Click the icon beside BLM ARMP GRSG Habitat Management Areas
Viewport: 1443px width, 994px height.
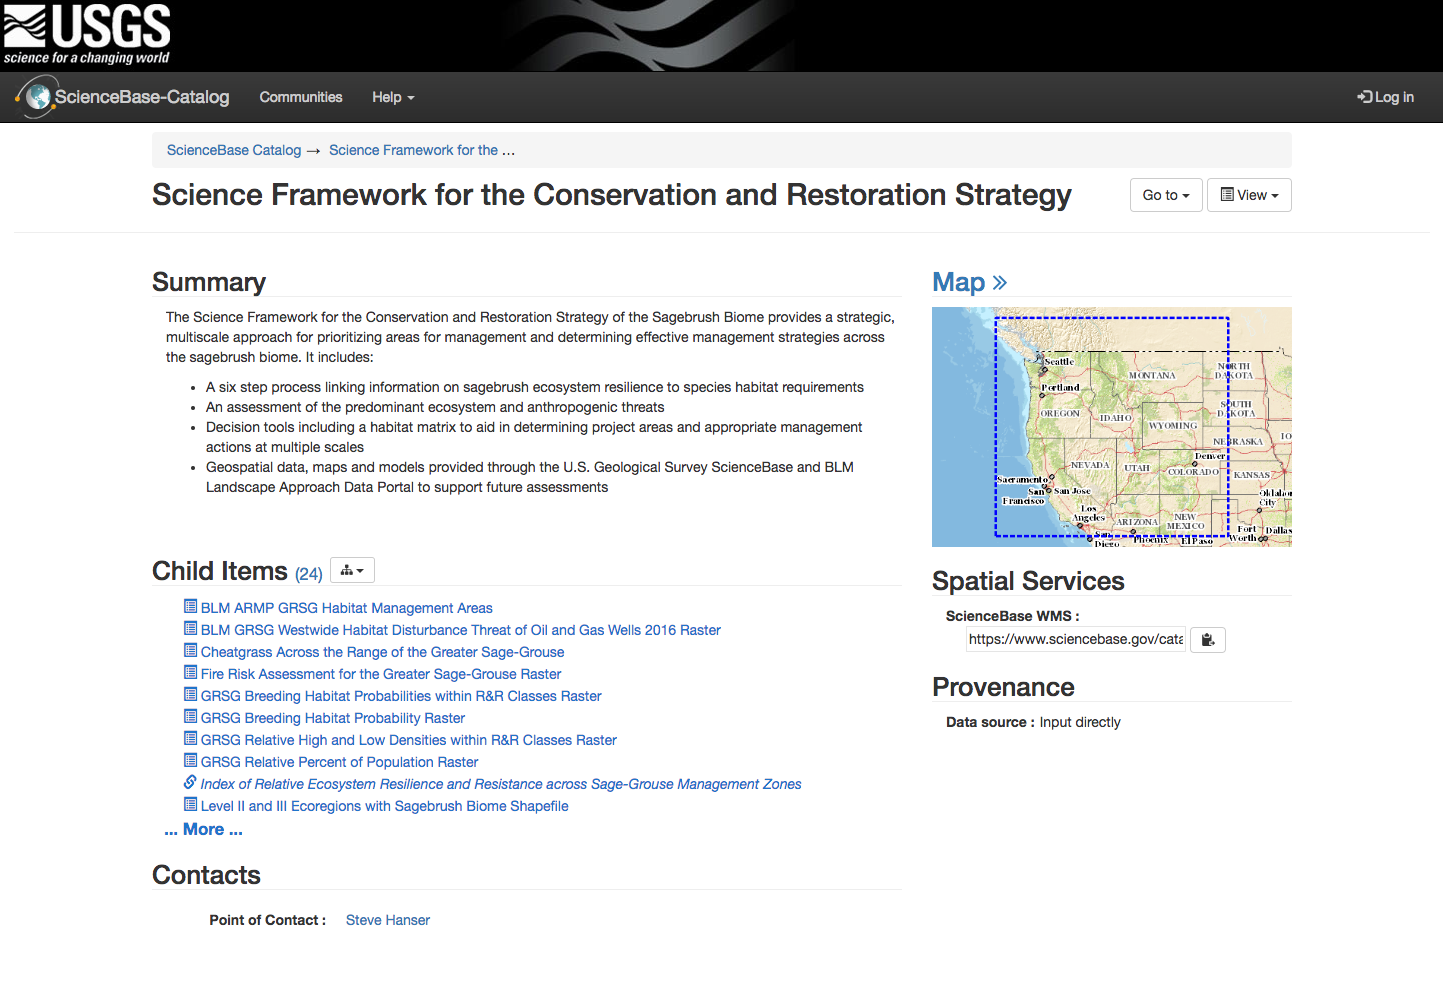coord(190,606)
